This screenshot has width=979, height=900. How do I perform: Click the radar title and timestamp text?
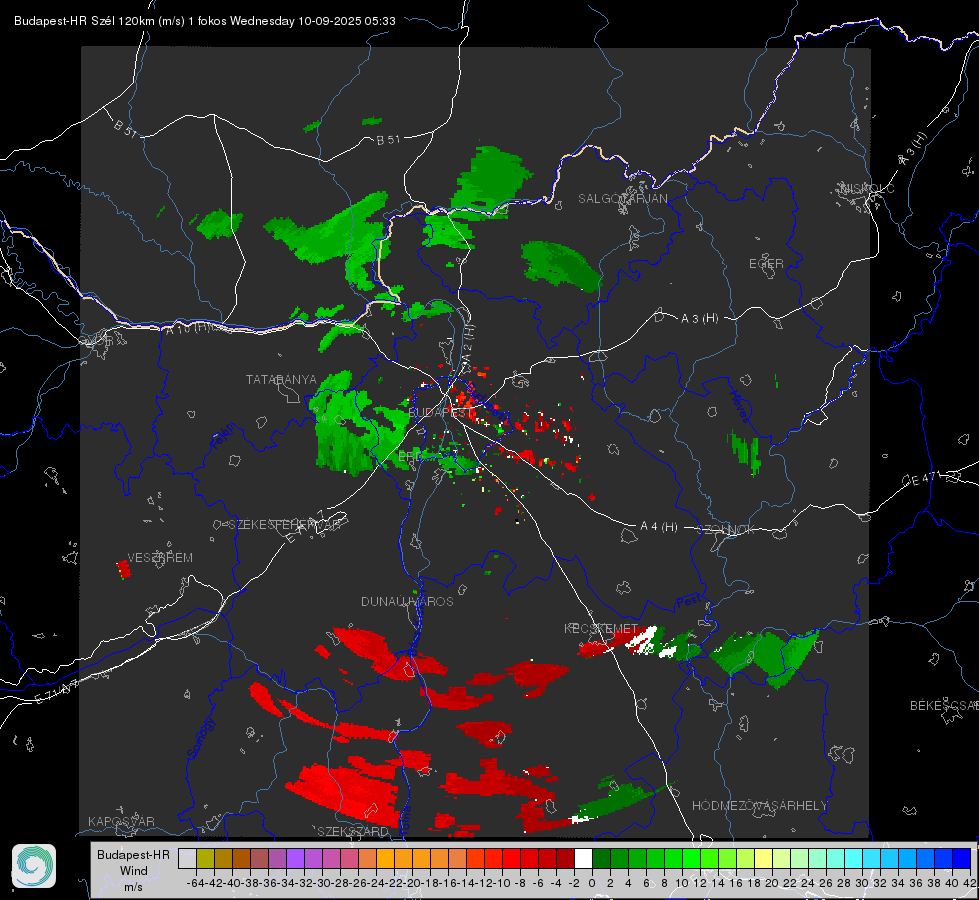pyautogui.click(x=205, y=21)
